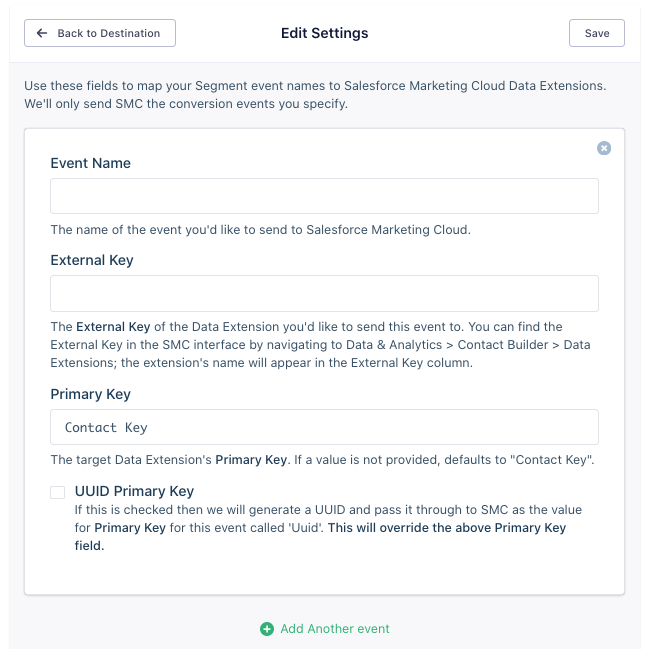The width and height of the screenshot is (652, 649).
Task: Click the UUID Primary Key label text
Action: pos(134,491)
